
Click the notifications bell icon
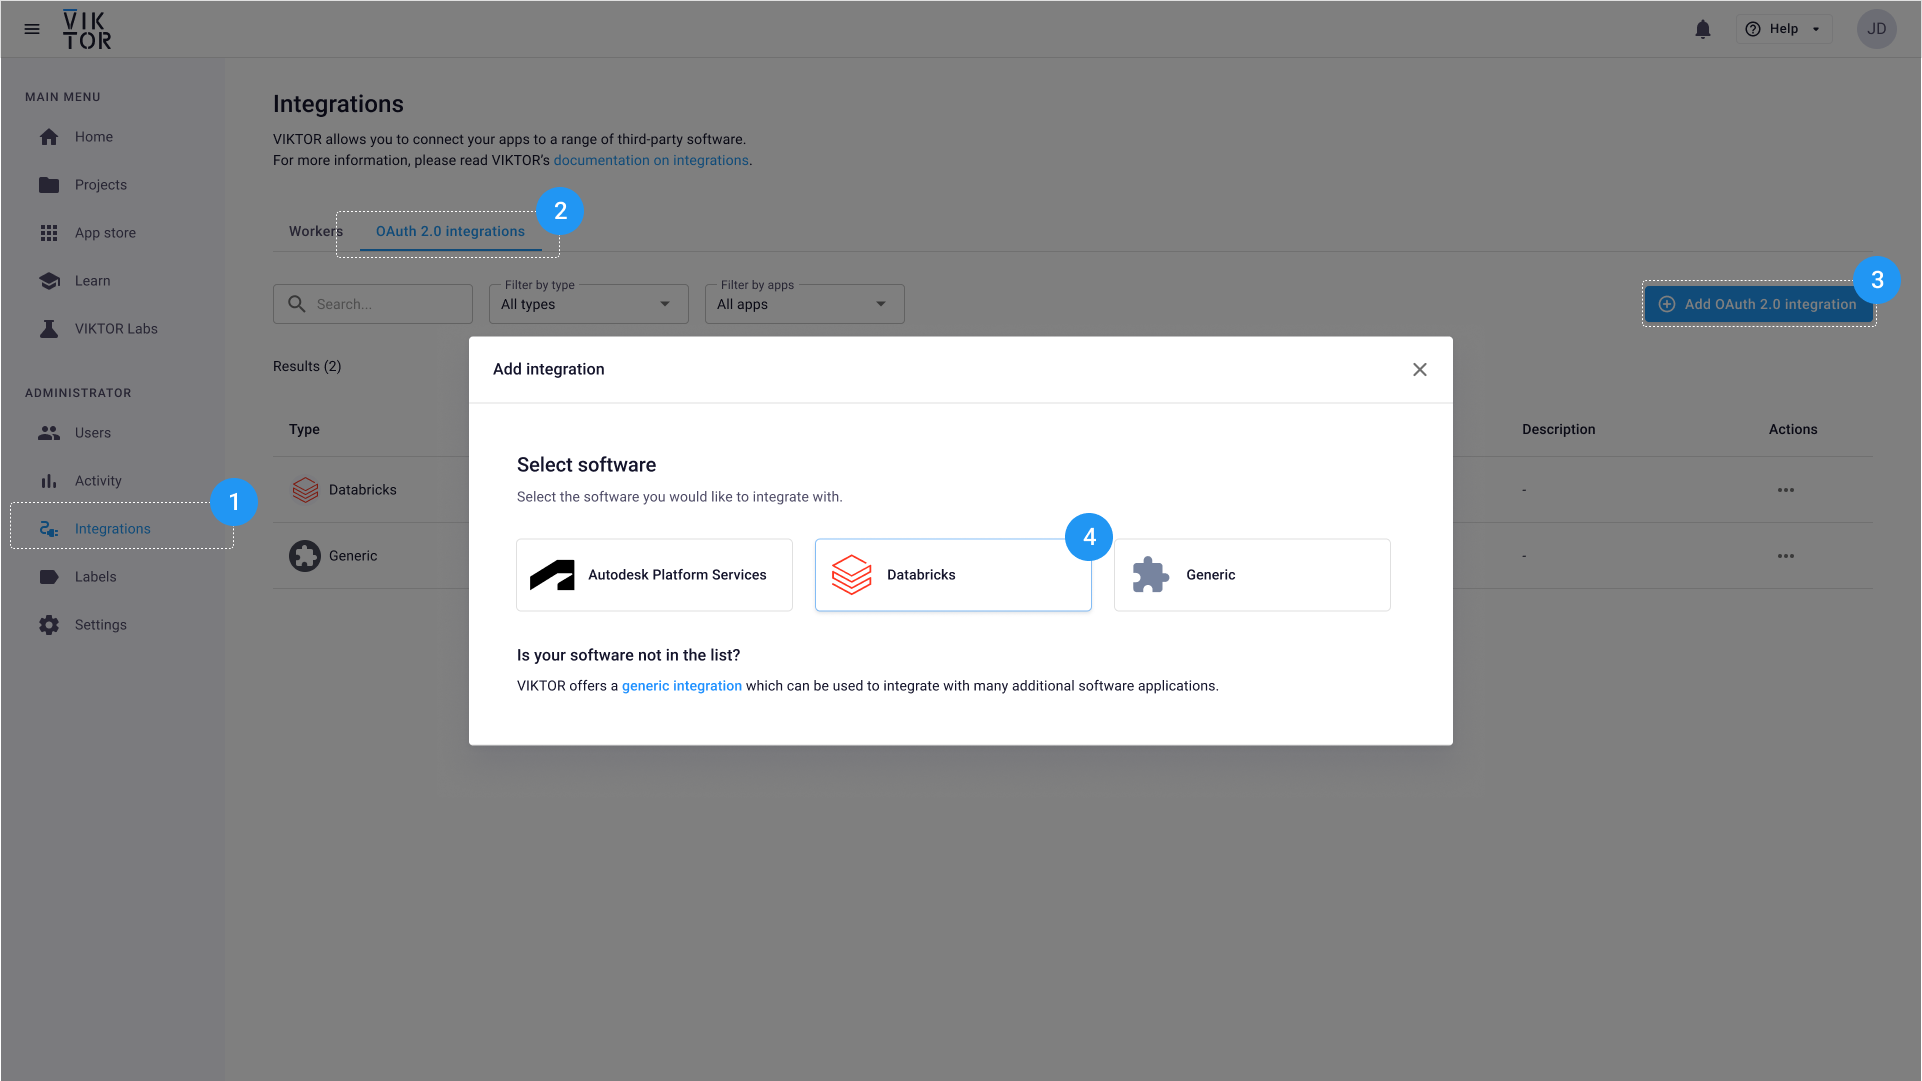1703,29
